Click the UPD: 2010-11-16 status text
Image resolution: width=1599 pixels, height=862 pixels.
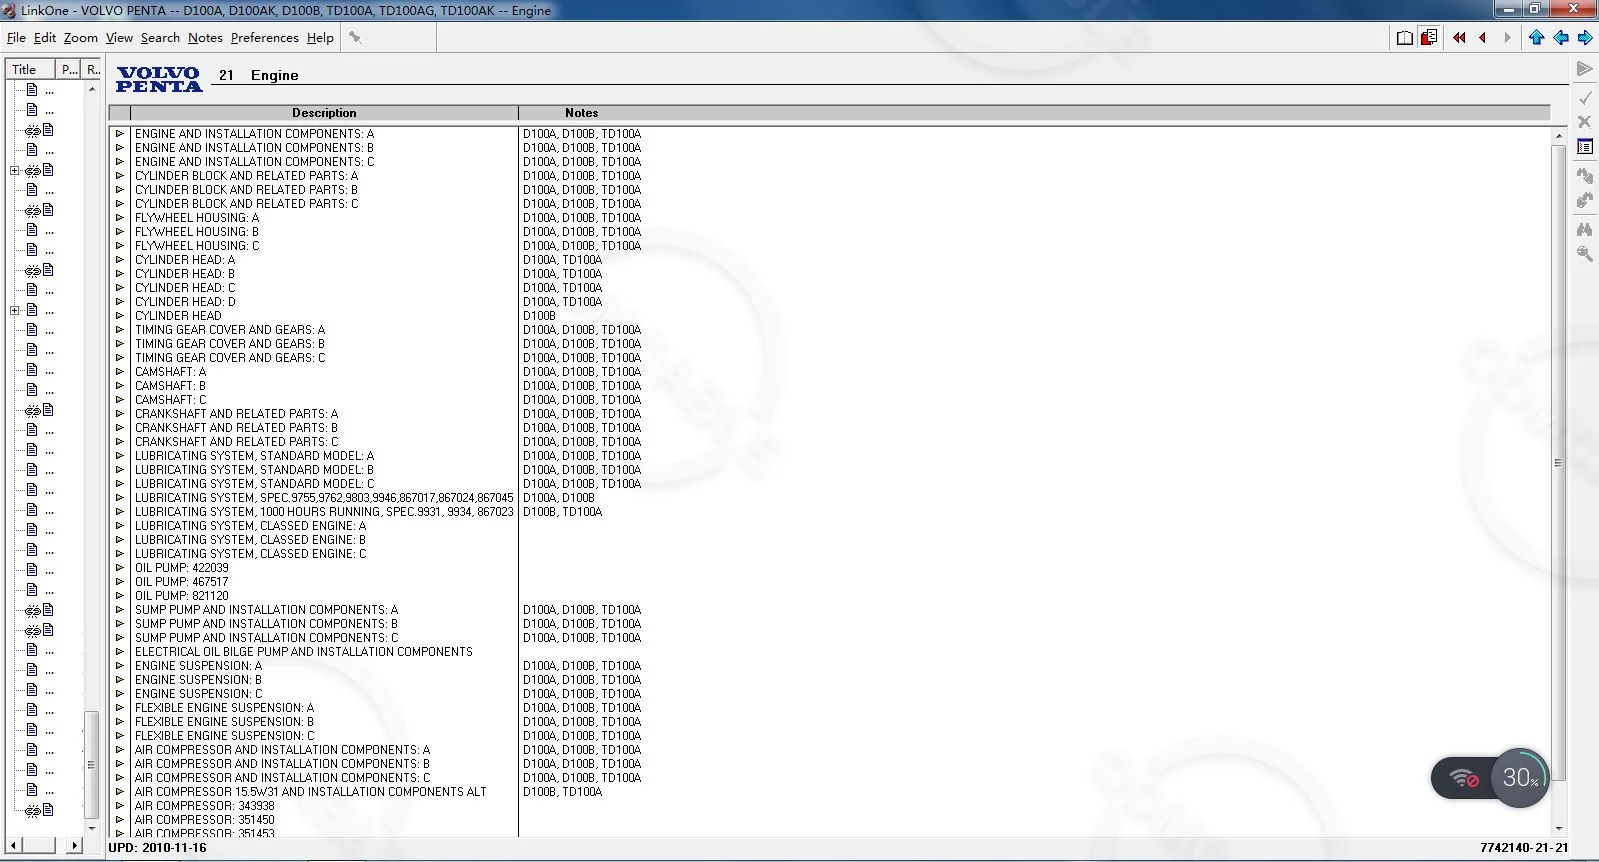click(157, 848)
